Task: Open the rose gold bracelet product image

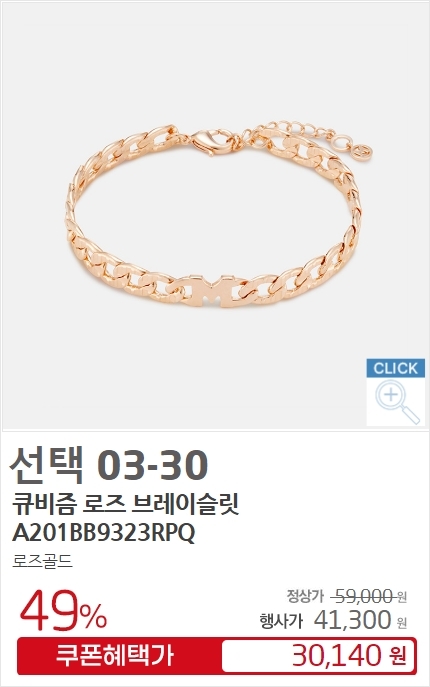Action: point(216,216)
